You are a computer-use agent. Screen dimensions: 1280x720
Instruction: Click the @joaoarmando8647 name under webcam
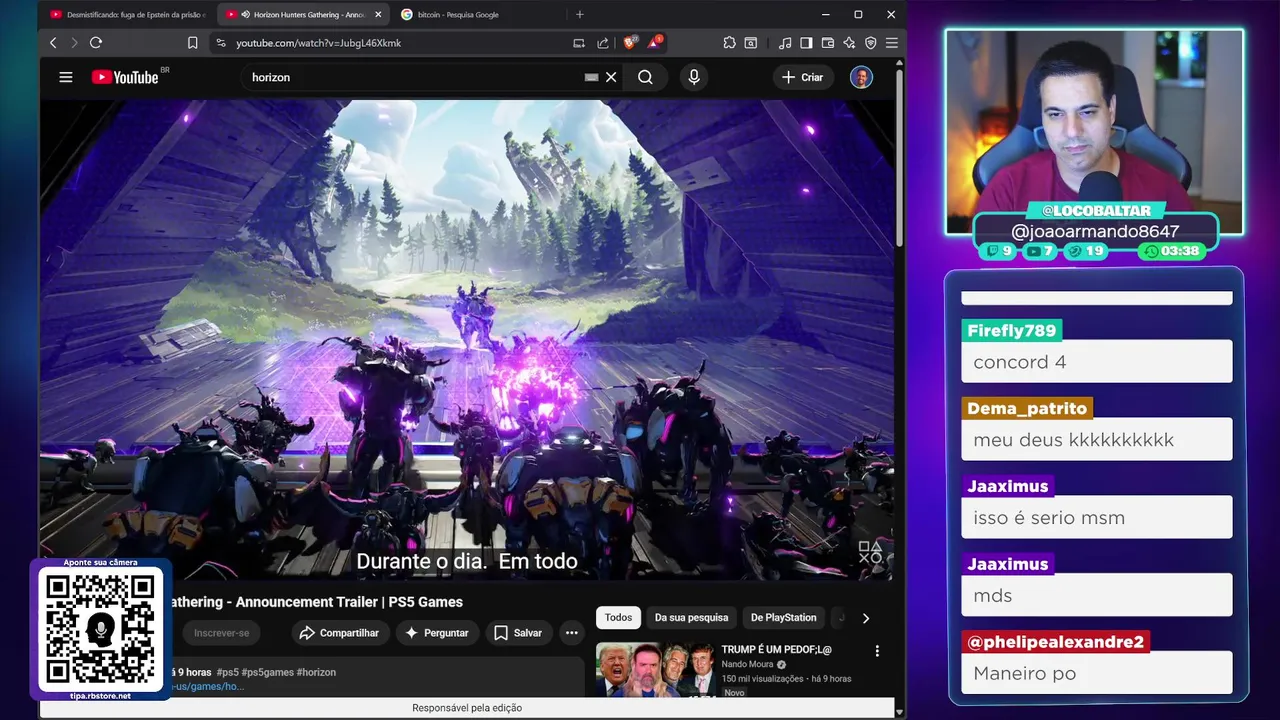point(1095,231)
